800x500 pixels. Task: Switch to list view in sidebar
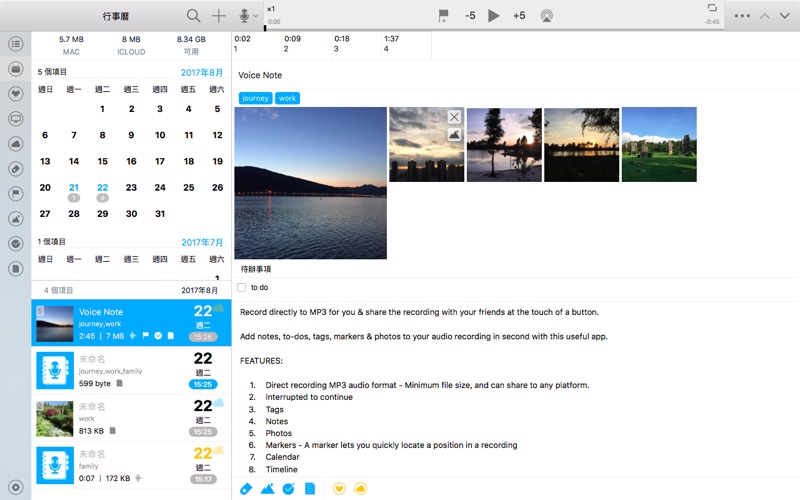pyautogui.click(x=16, y=44)
